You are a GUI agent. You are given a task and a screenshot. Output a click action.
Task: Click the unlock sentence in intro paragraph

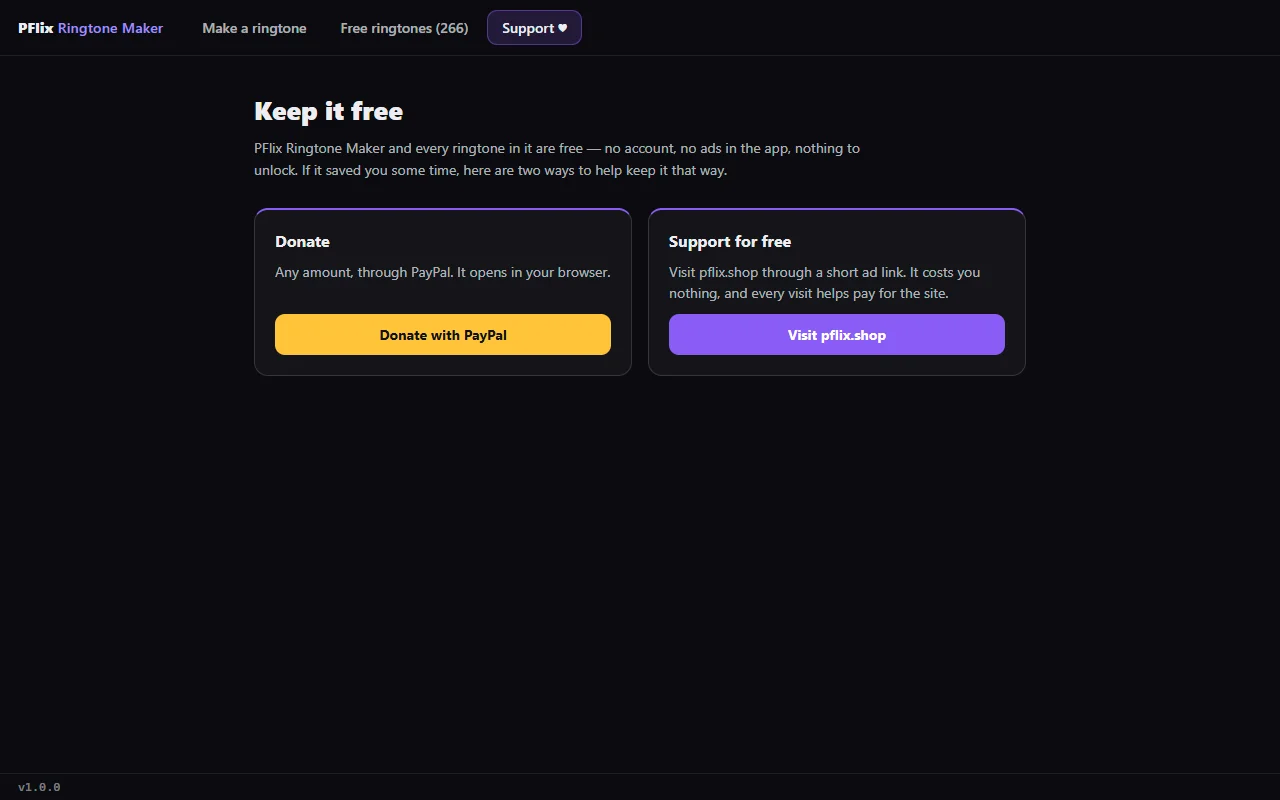(490, 170)
